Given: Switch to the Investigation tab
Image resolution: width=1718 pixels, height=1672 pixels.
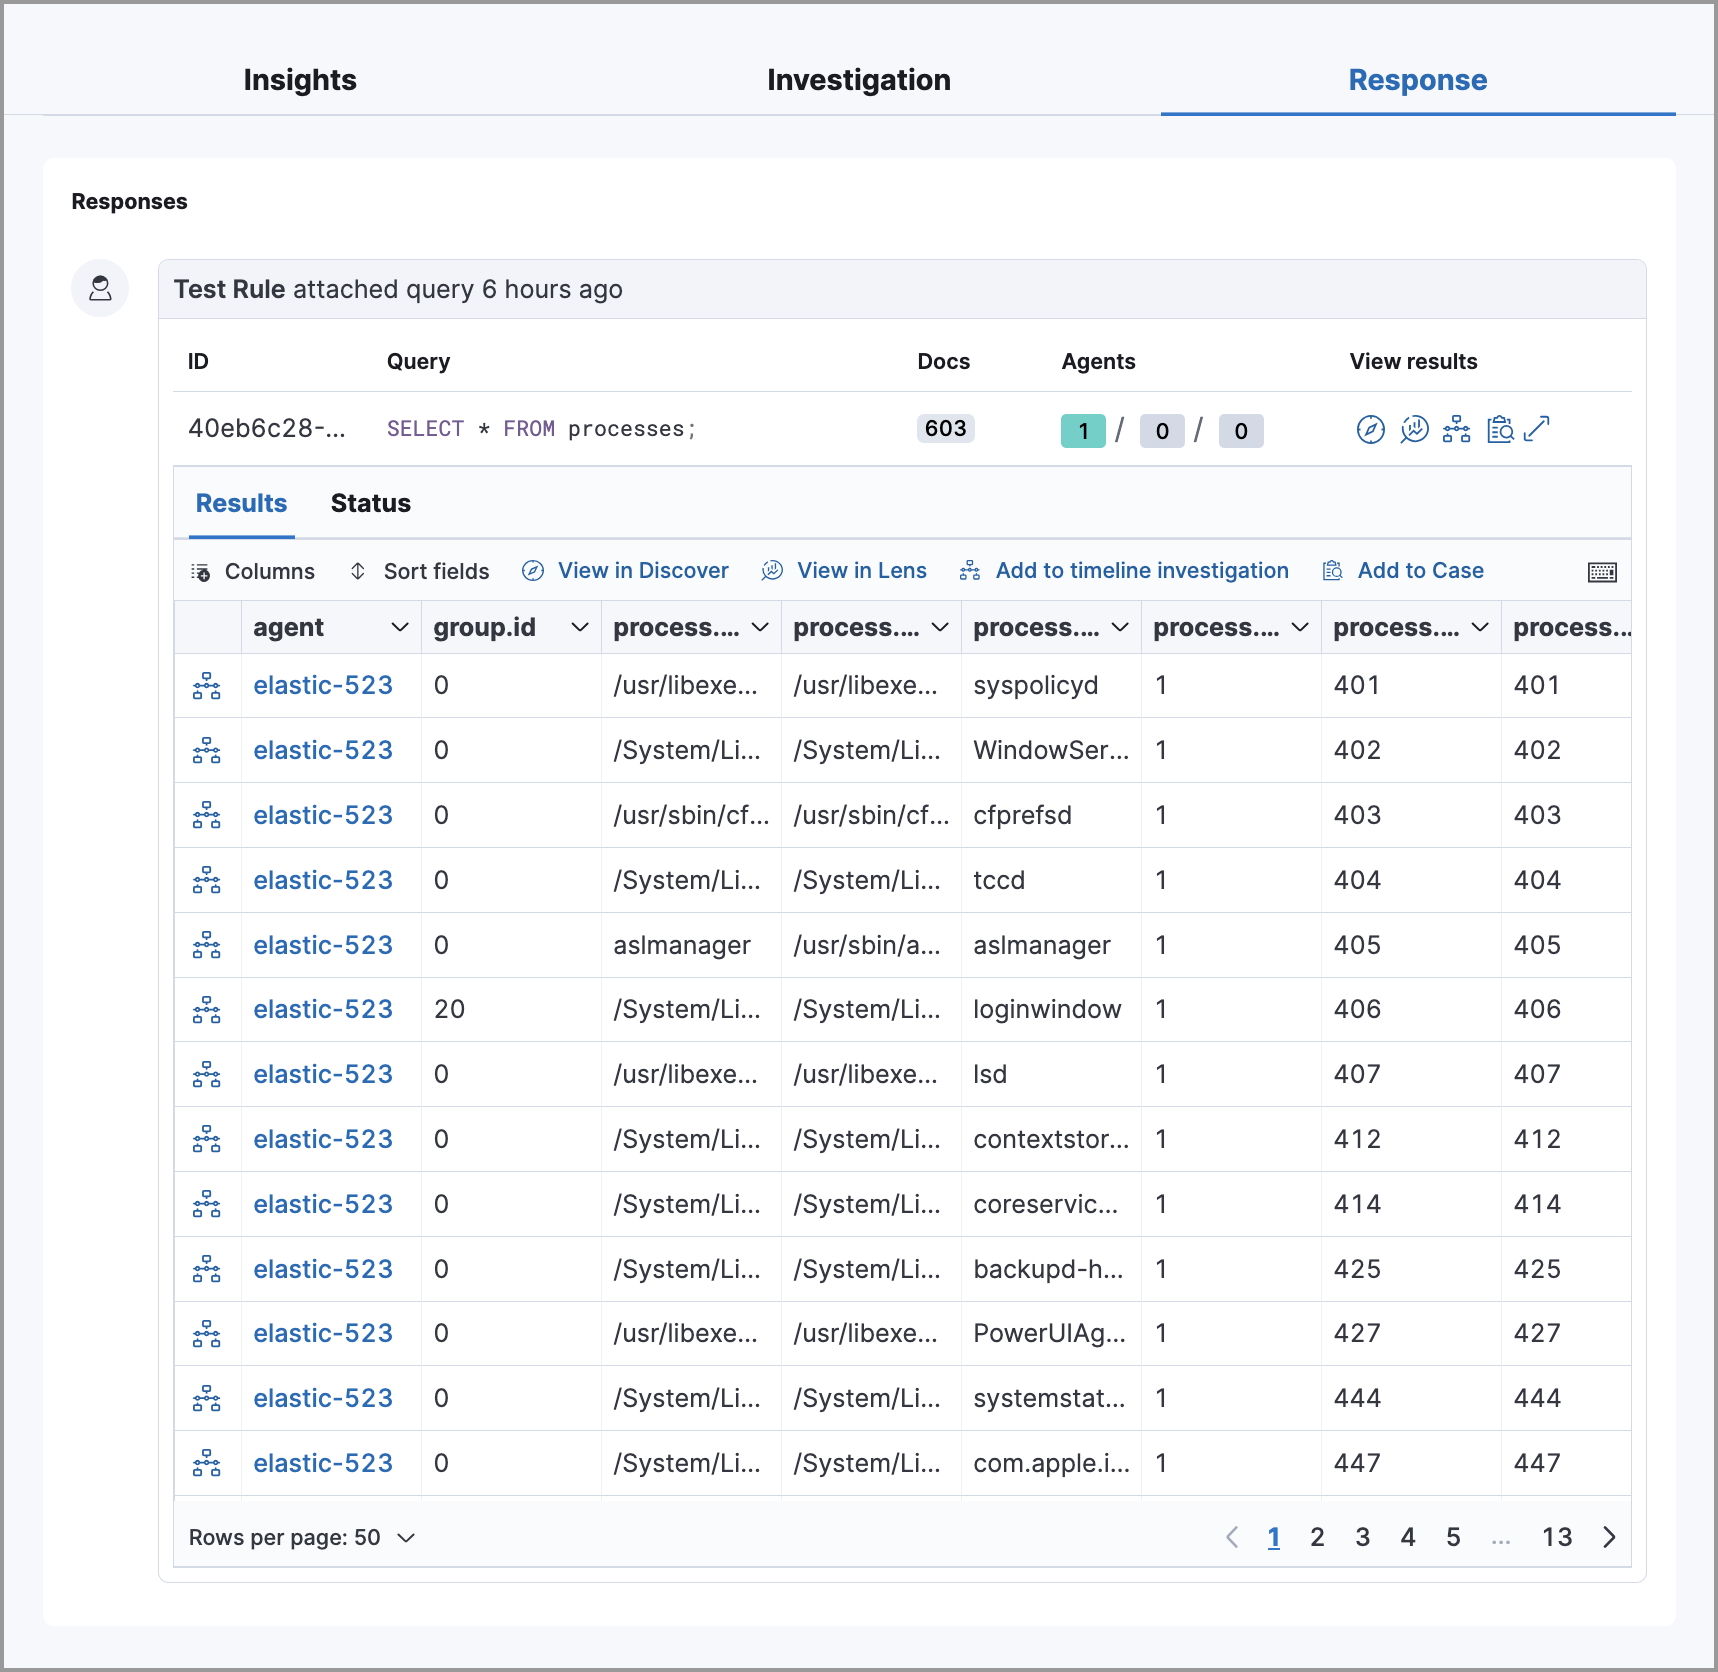Looking at the screenshot, I should pyautogui.click(x=858, y=79).
